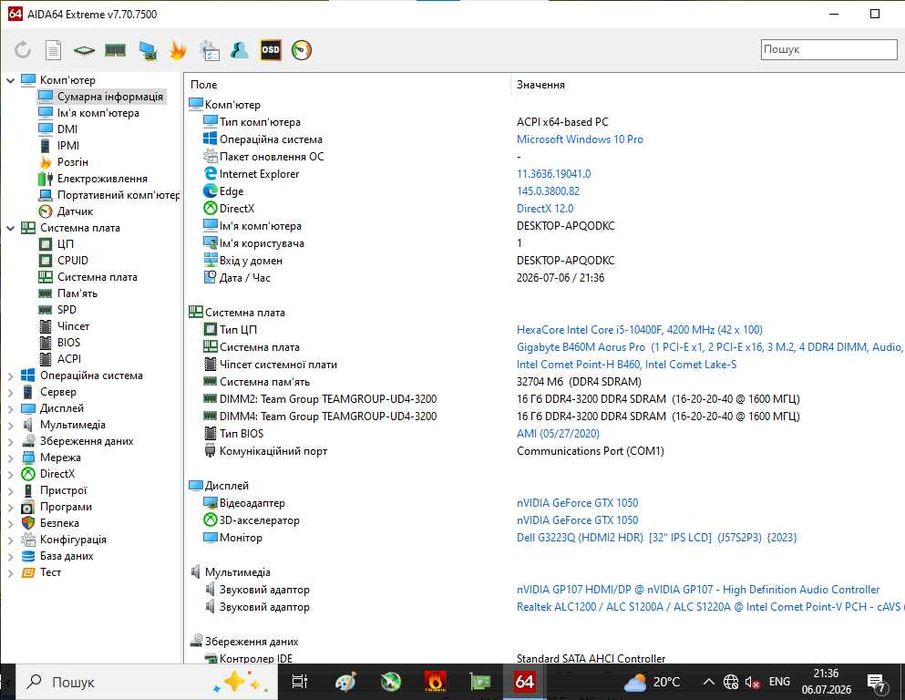Select the Конфігурація tree item
905x700 pixels.
point(73,540)
